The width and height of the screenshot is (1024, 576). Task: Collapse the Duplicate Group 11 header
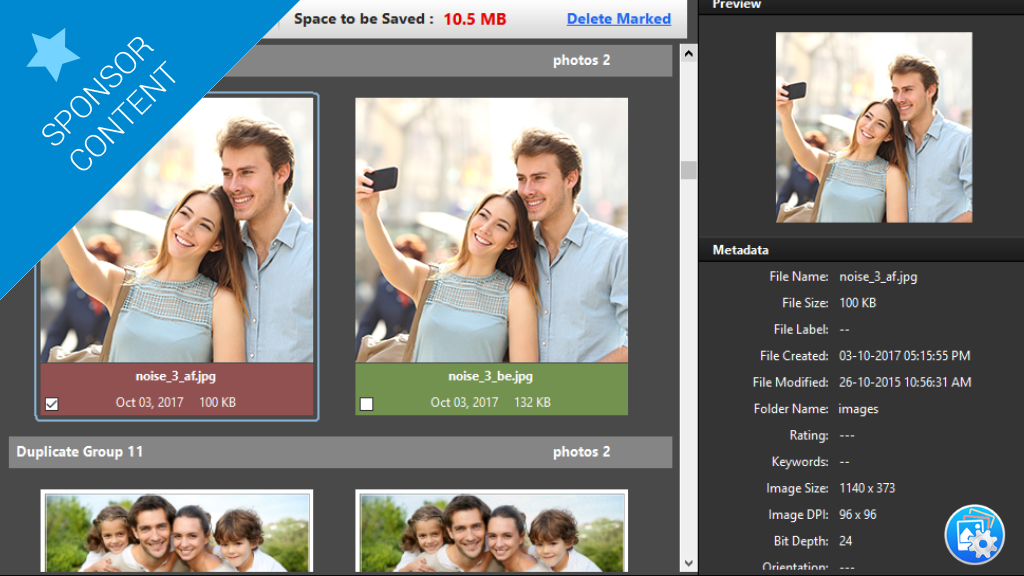[x=80, y=452]
